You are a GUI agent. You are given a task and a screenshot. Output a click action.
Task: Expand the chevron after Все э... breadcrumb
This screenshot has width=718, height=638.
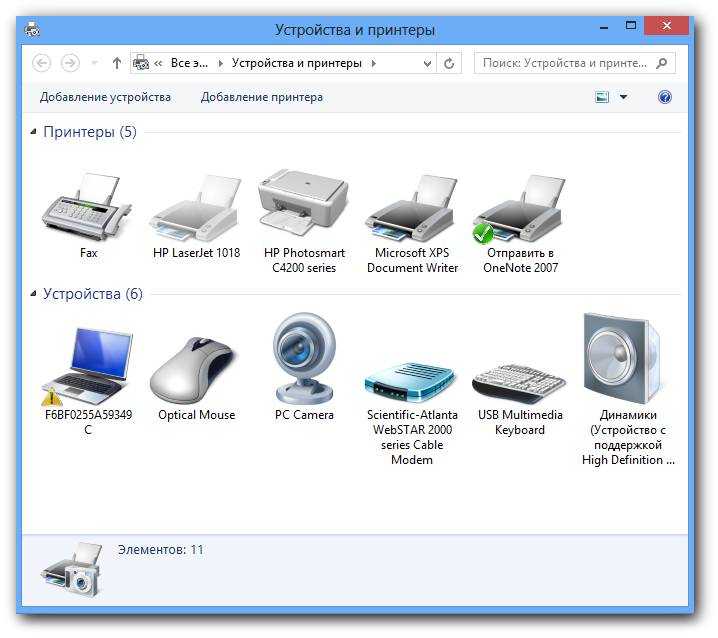220,63
